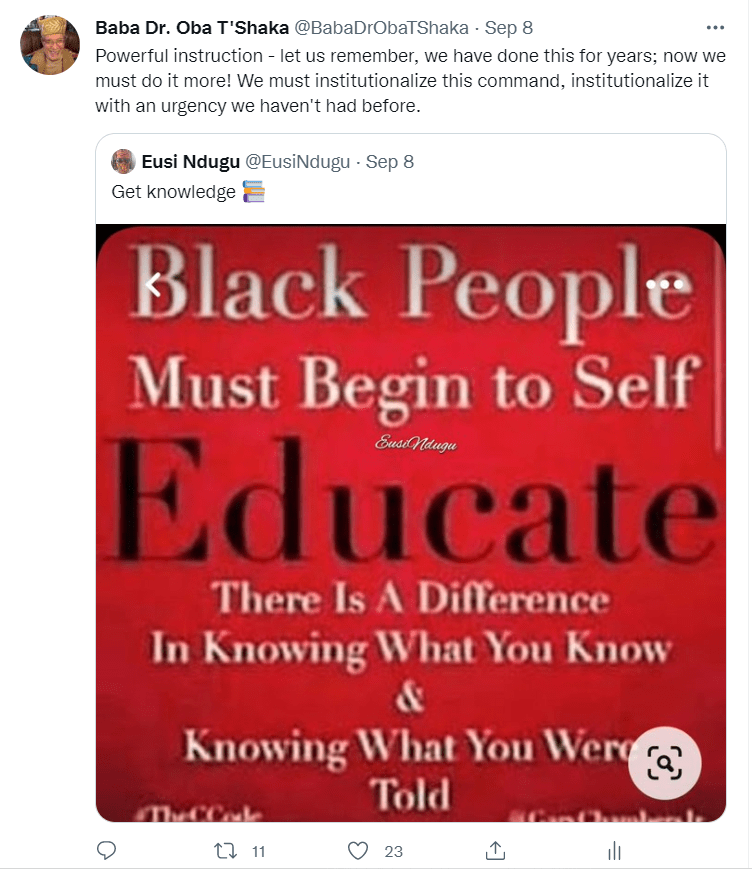
Task: Click the retweet count of 11
Action: click(x=258, y=851)
